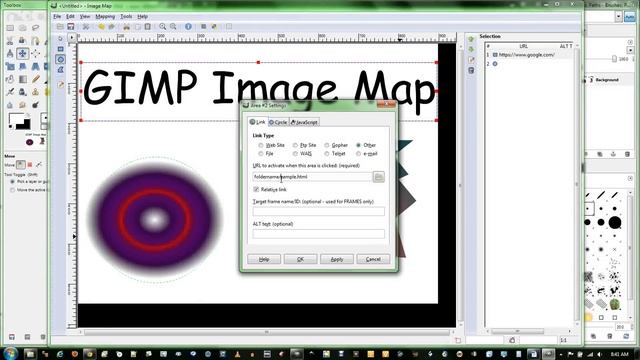Select the Alignment tool in GIMP Toolbox

(x=36, y=53)
